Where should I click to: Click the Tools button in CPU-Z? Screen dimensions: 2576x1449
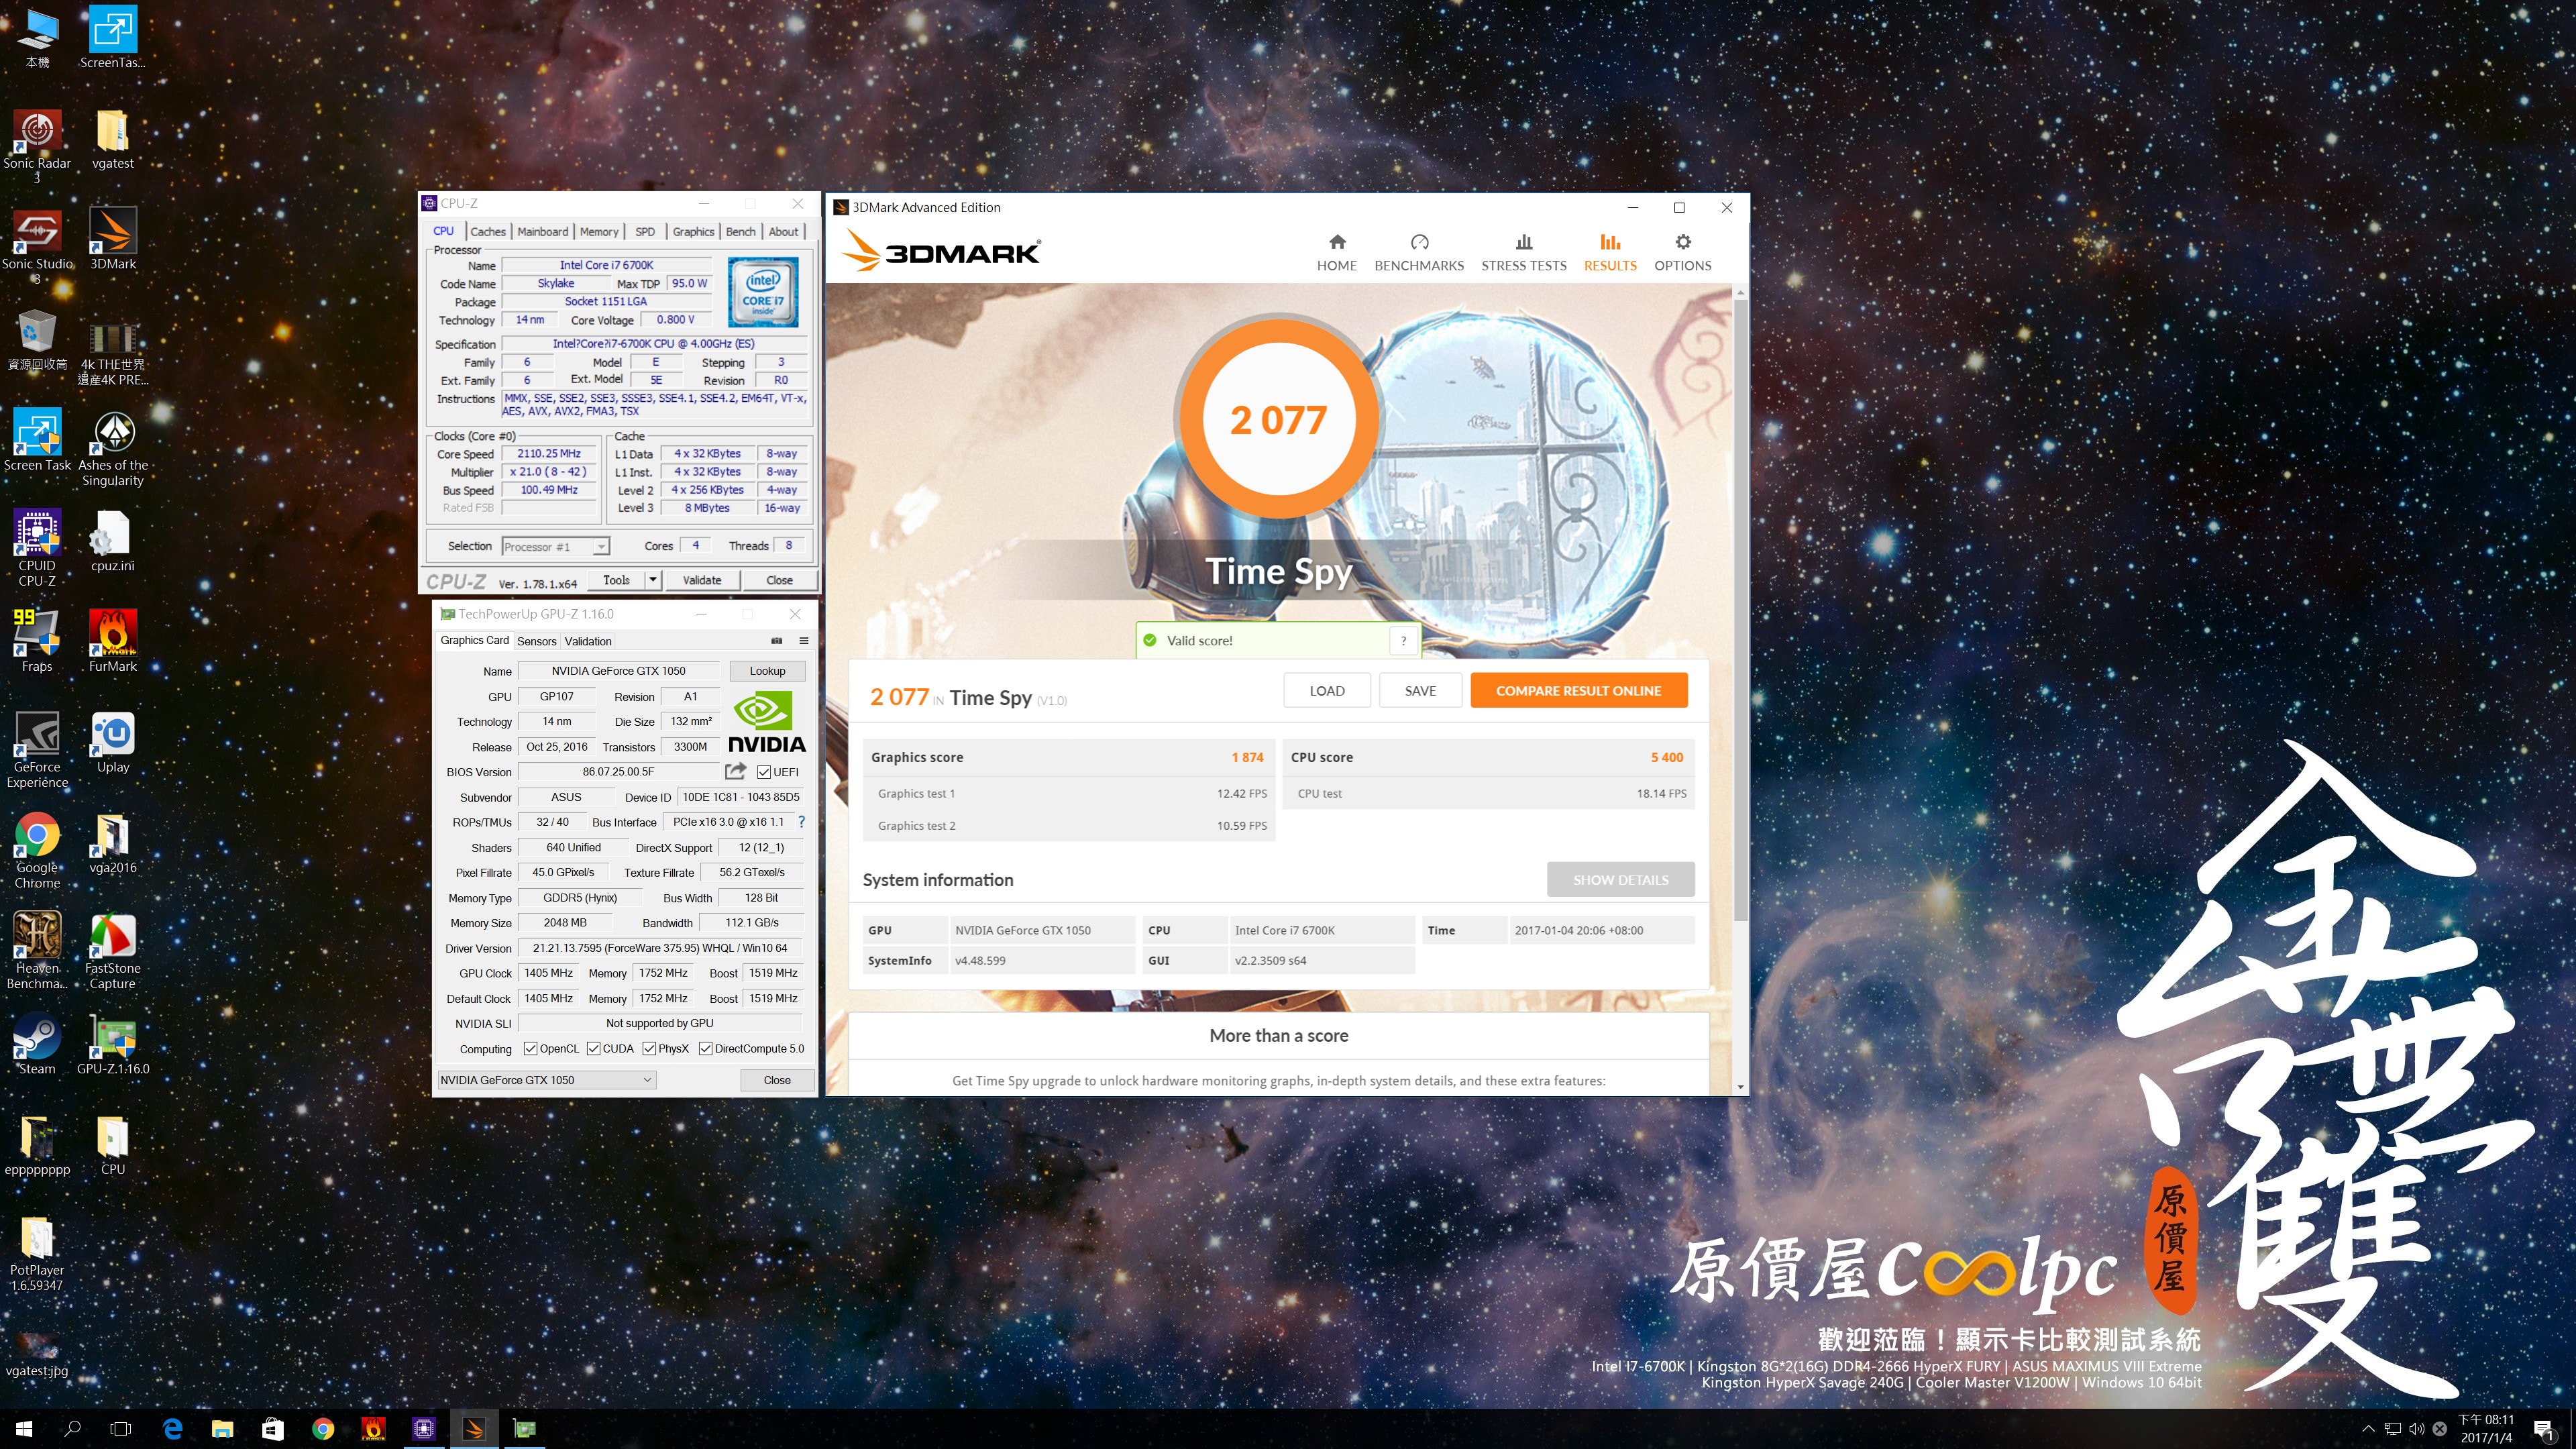(617, 580)
